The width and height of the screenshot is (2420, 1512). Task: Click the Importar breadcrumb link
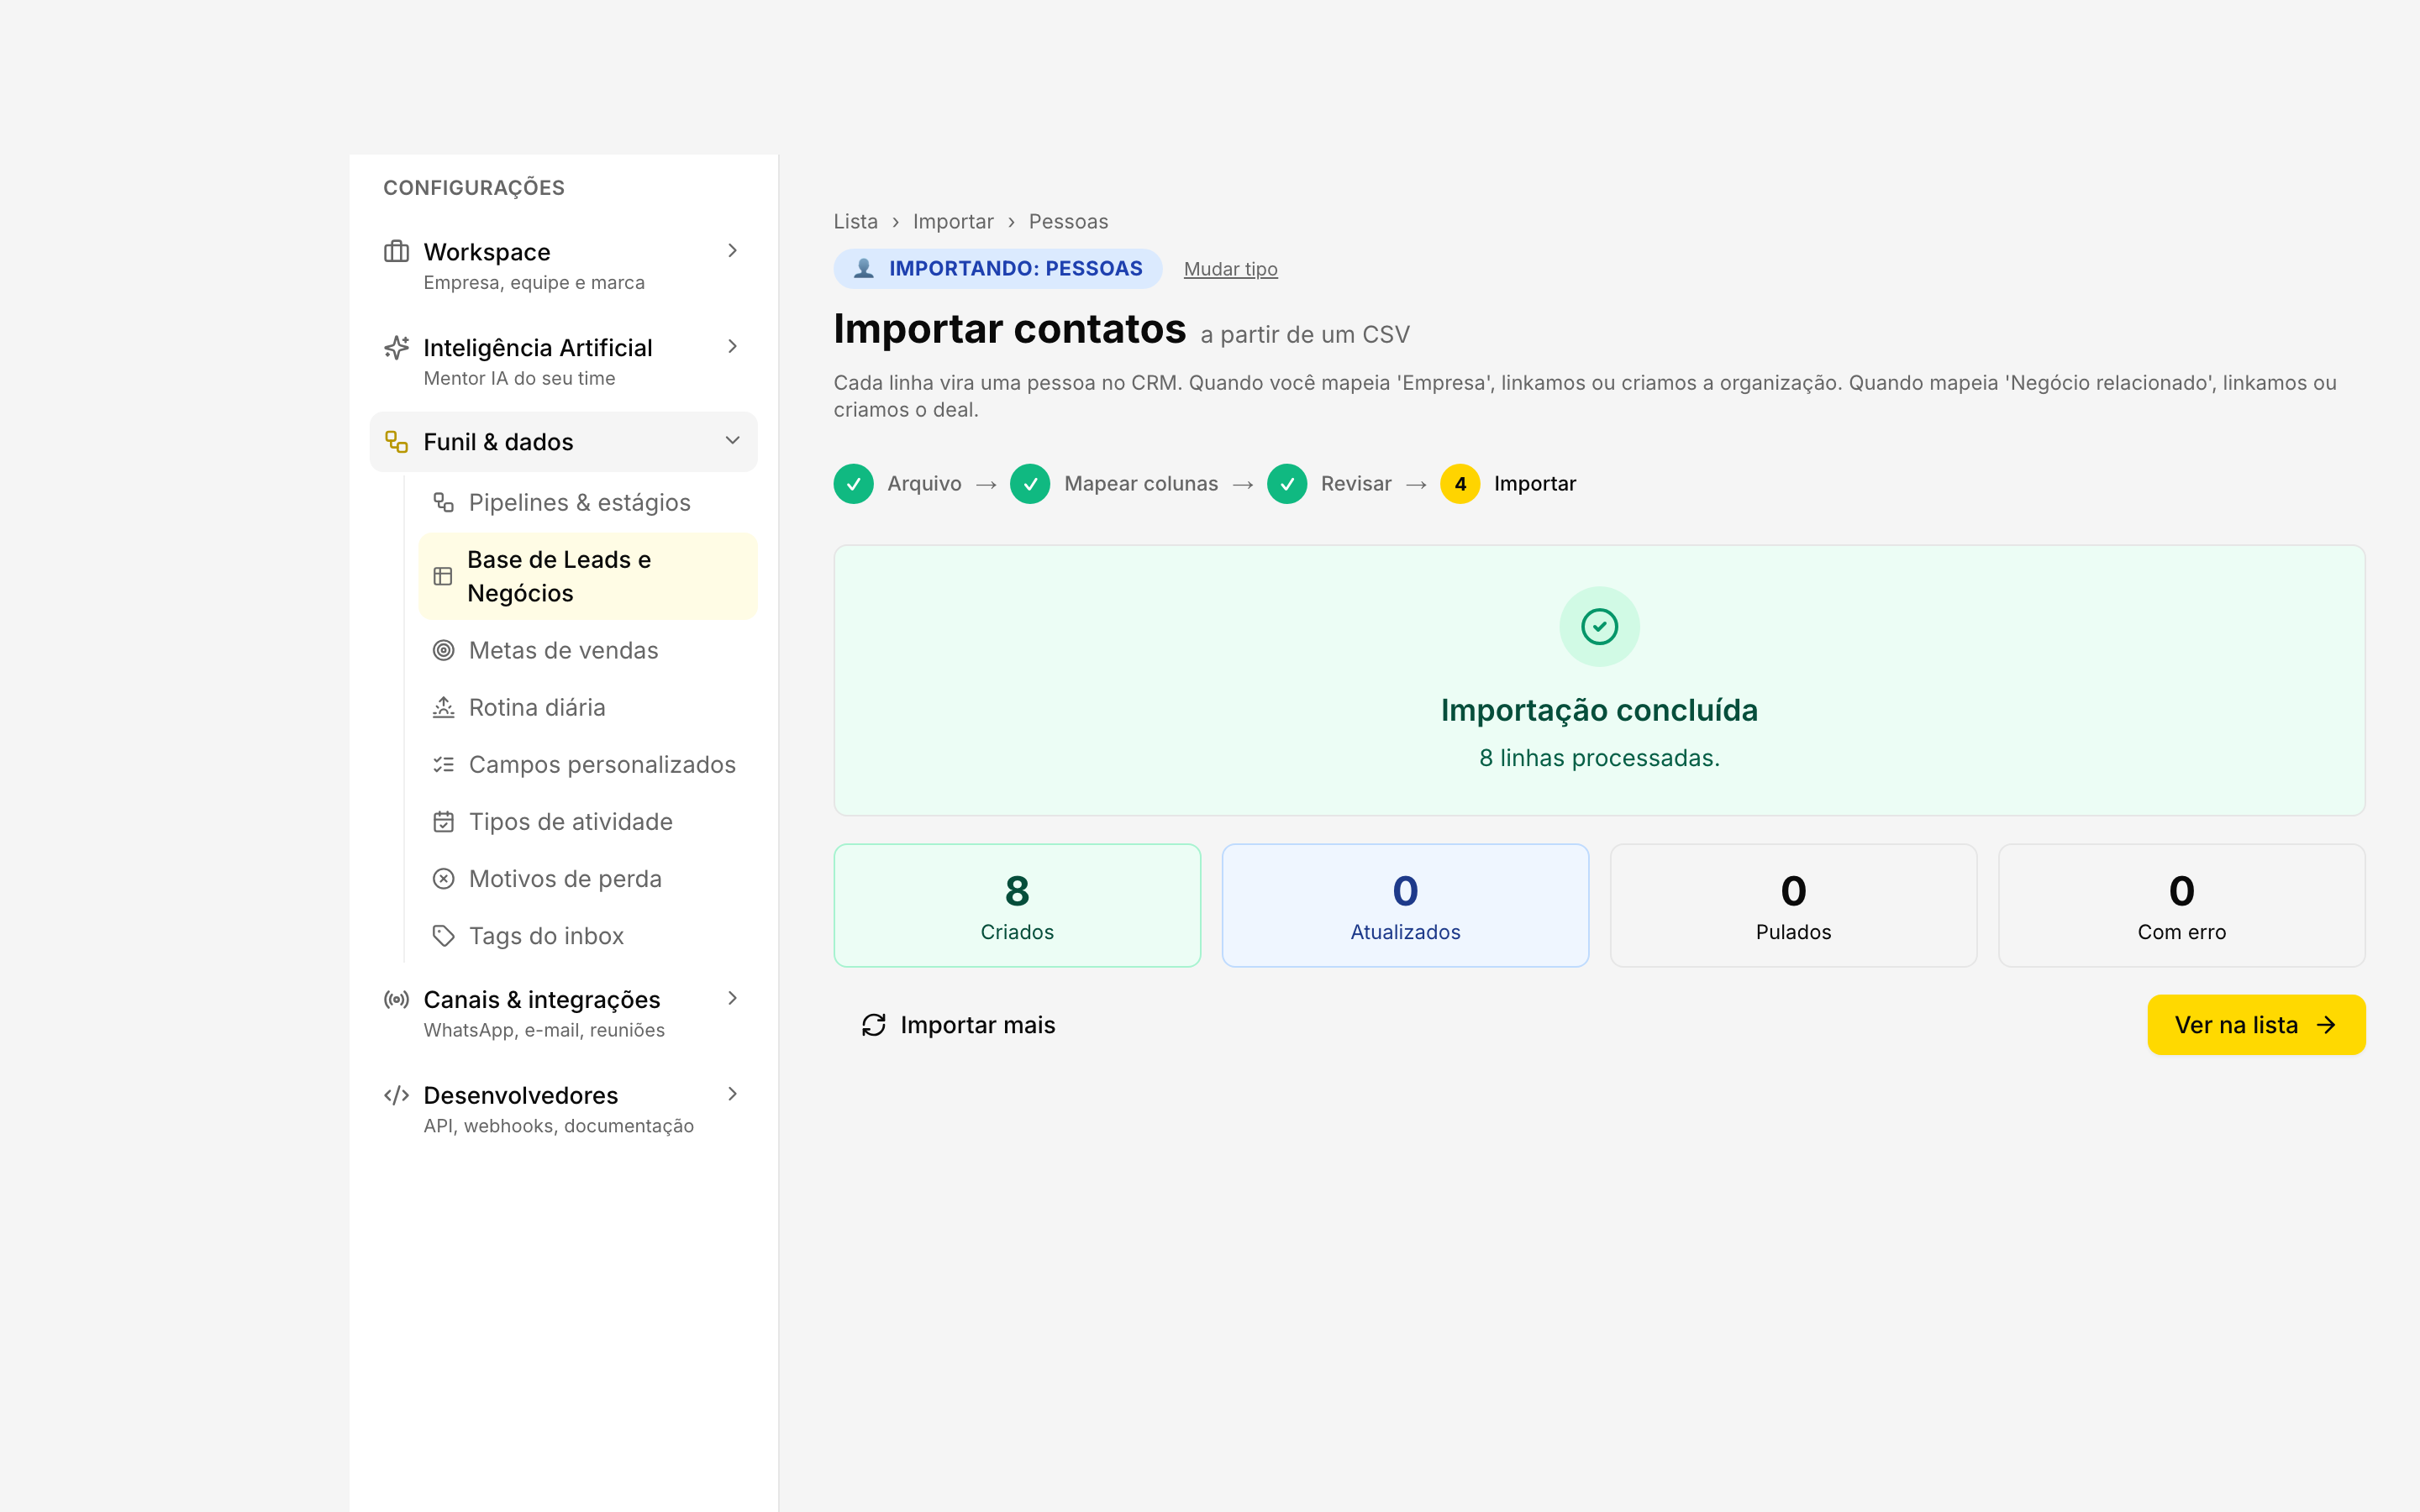tap(953, 221)
